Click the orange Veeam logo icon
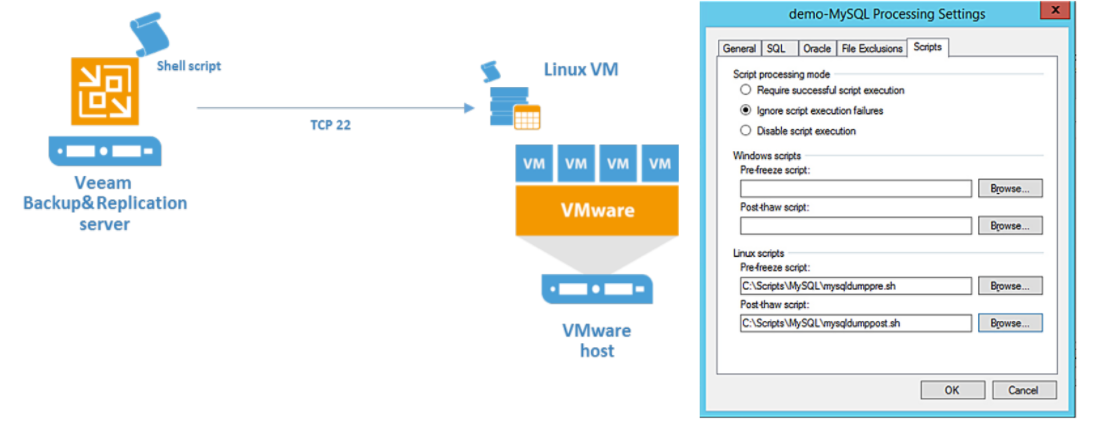Image resolution: width=1096 pixels, height=436 pixels. 105,92
